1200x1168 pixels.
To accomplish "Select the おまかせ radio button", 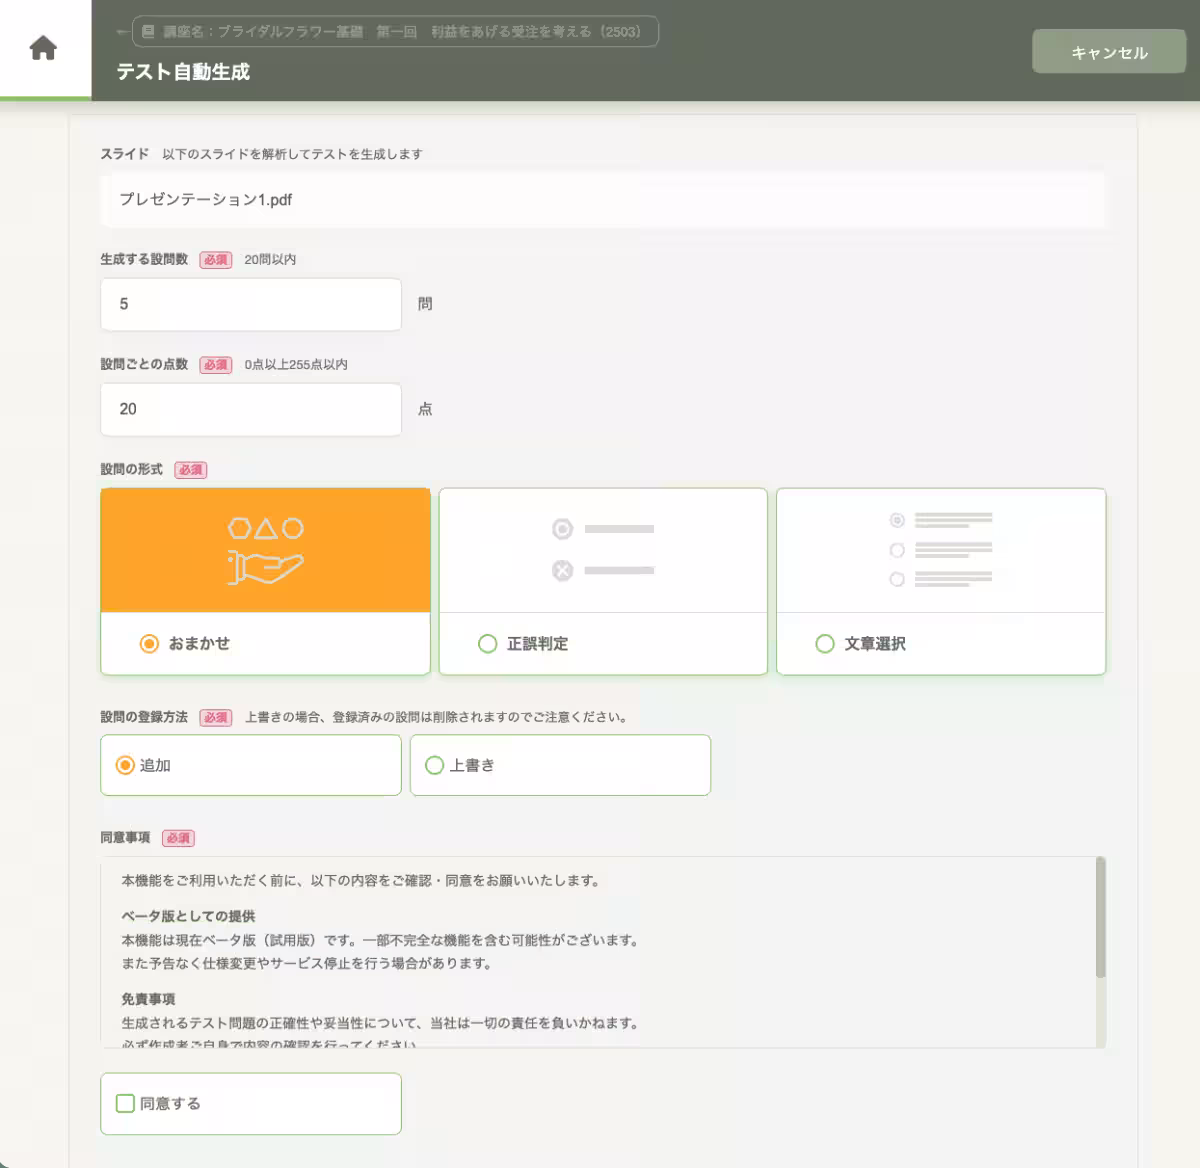I will tap(149, 644).
